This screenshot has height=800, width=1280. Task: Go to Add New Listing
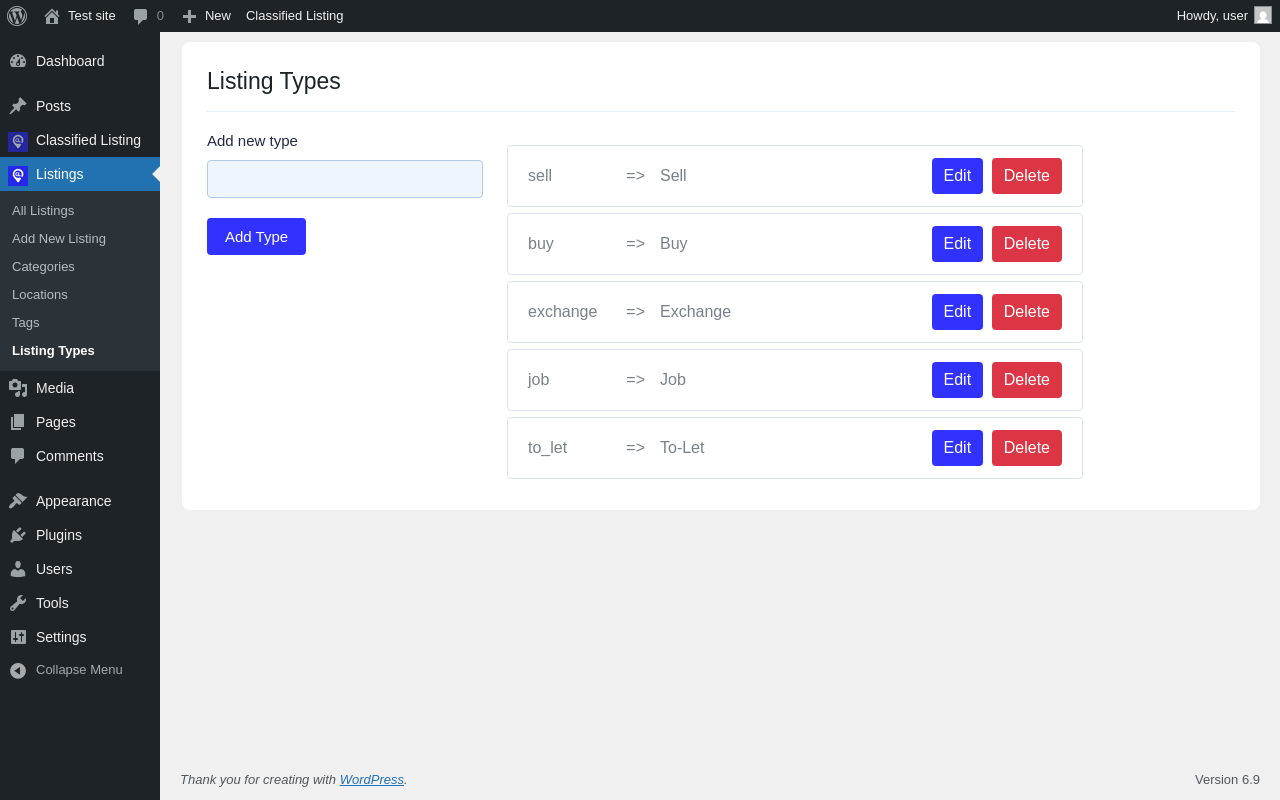coord(59,239)
